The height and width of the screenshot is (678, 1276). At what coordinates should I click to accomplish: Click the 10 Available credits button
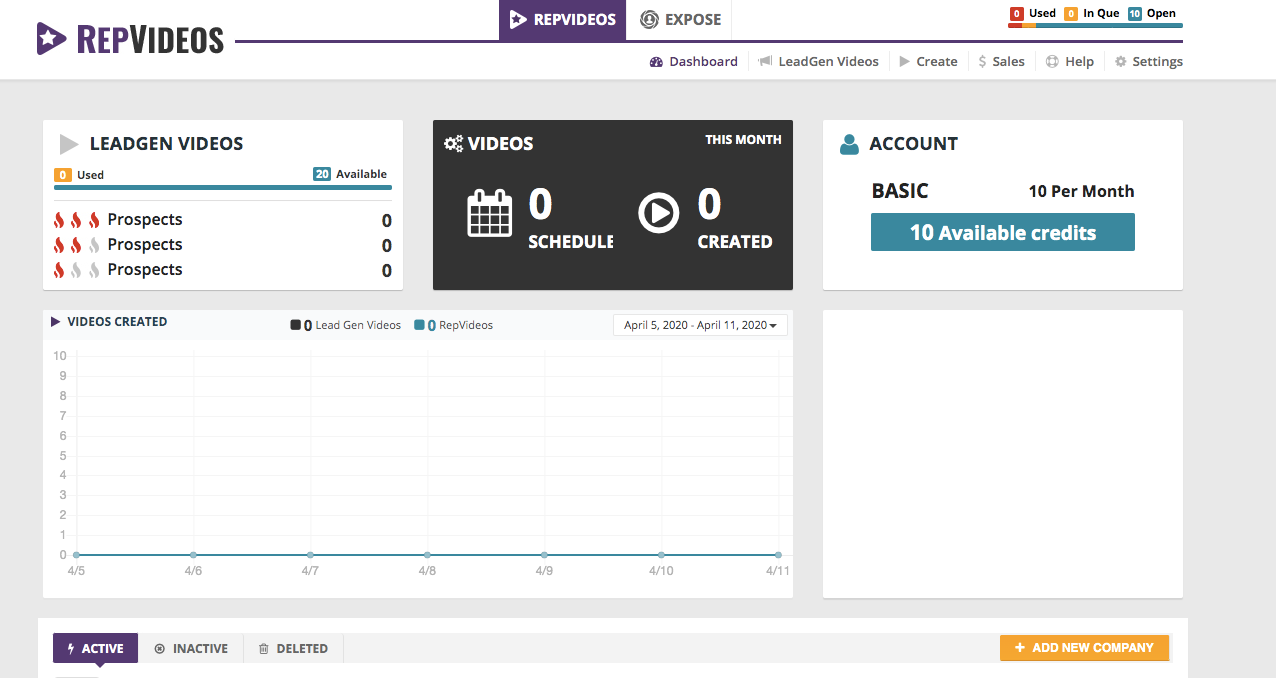(x=1002, y=233)
